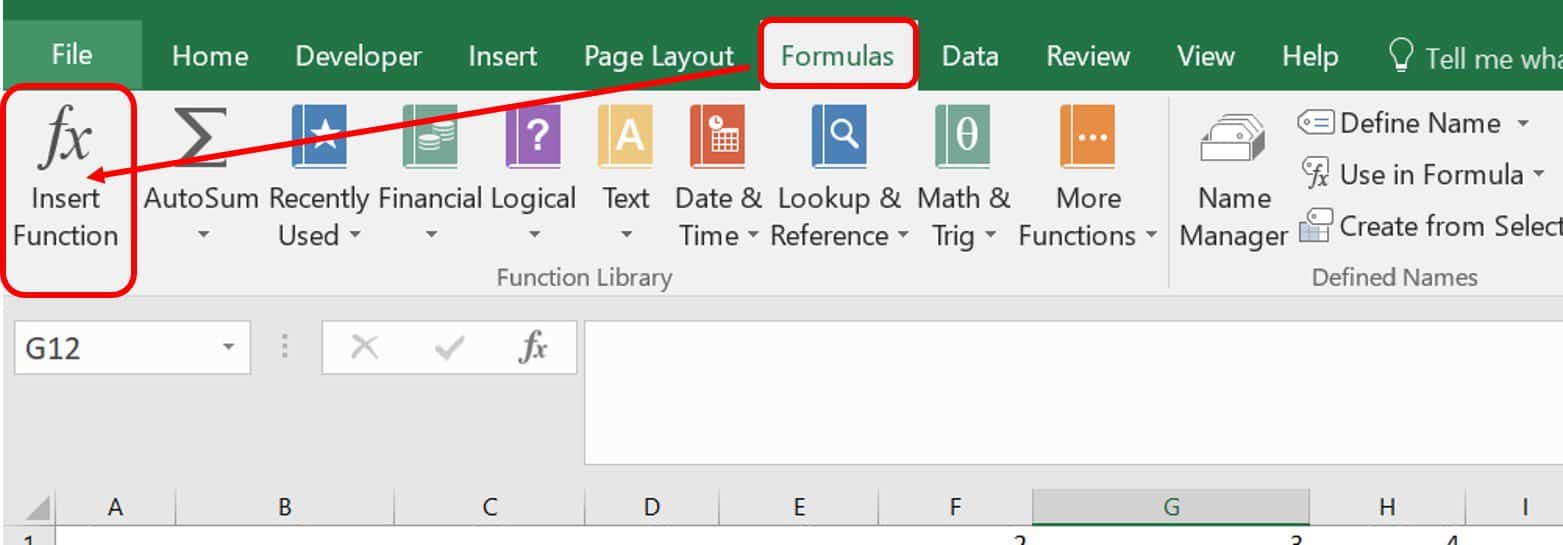The image size is (1563, 545).
Task: Click the Select All corner triangle
Action: (38, 509)
